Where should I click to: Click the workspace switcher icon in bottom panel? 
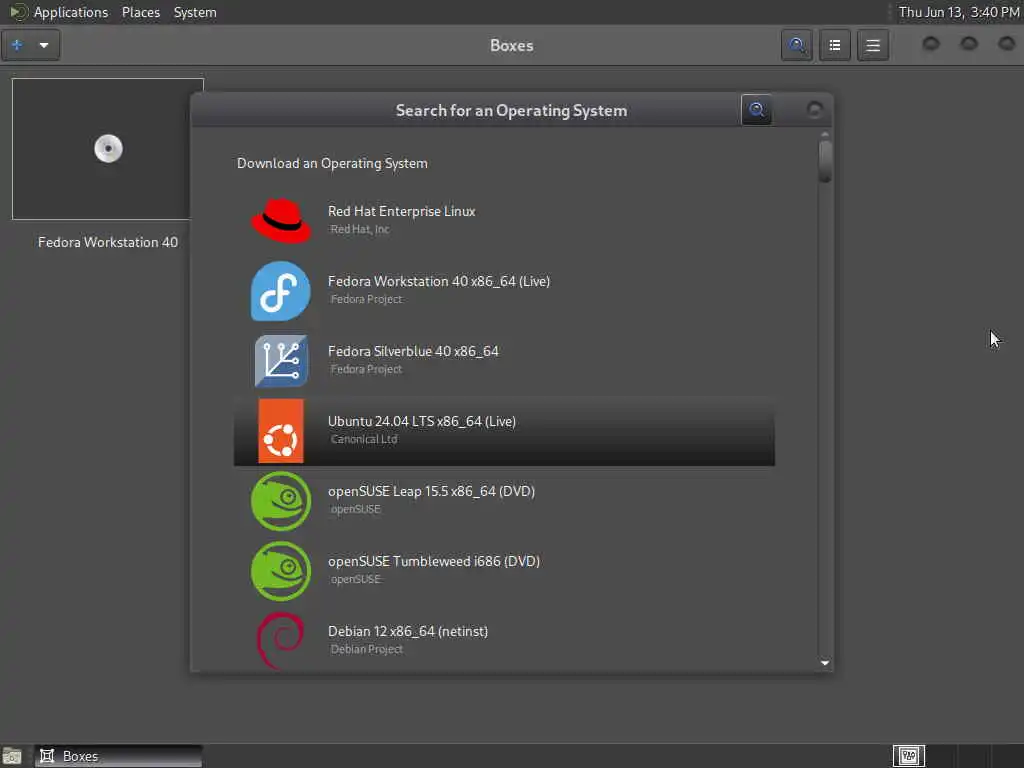point(909,756)
